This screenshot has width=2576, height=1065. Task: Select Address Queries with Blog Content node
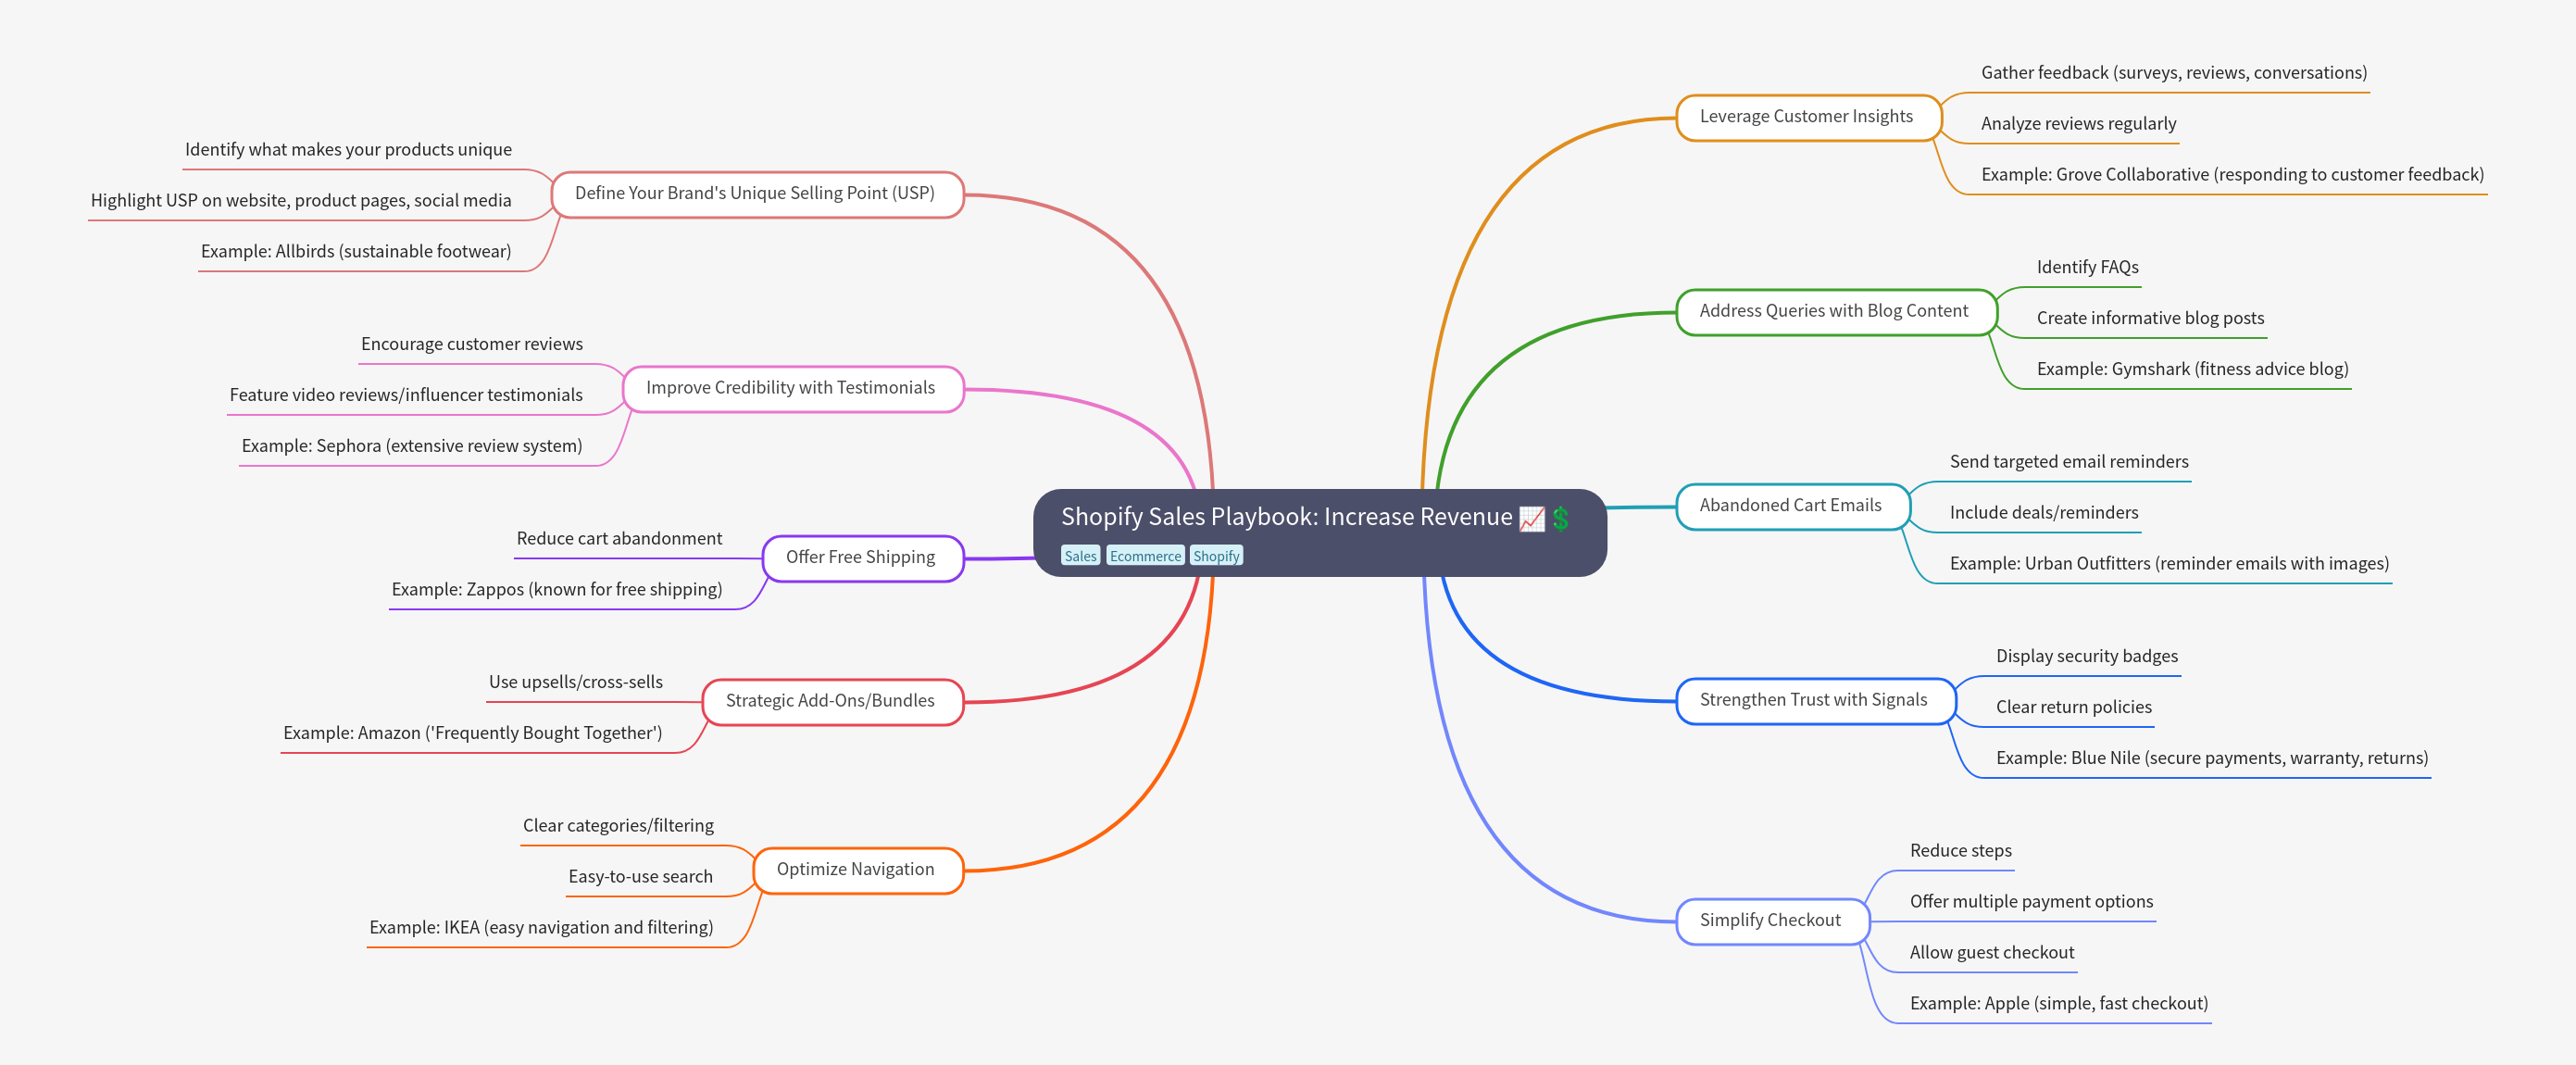pos(1835,312)
